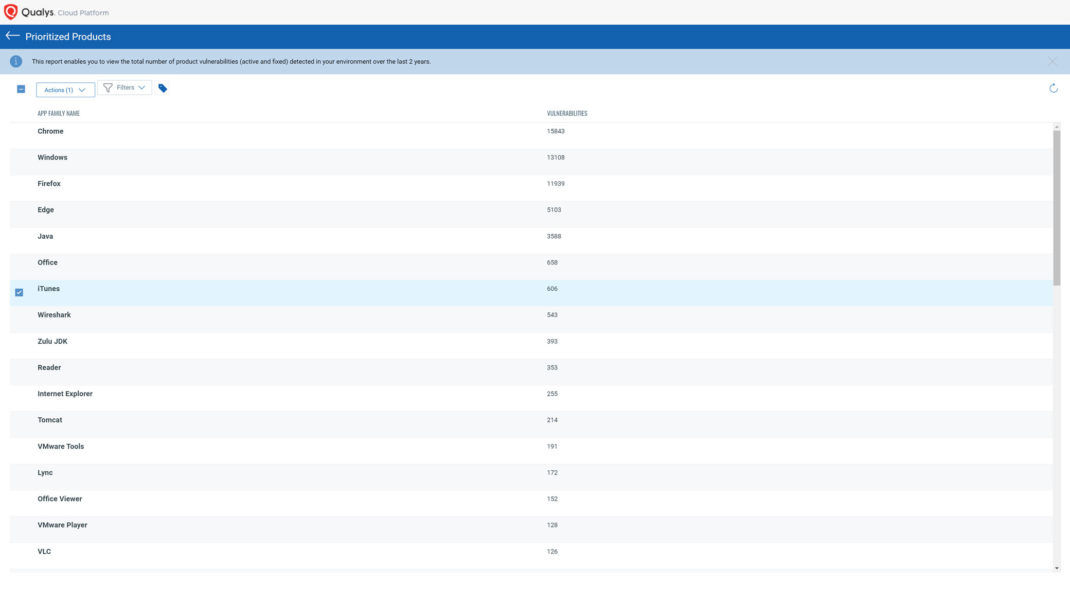Open the Filters dropdown
This screenshot has height=602, width=1070.
pyautogui.click(x=125, y=87)
